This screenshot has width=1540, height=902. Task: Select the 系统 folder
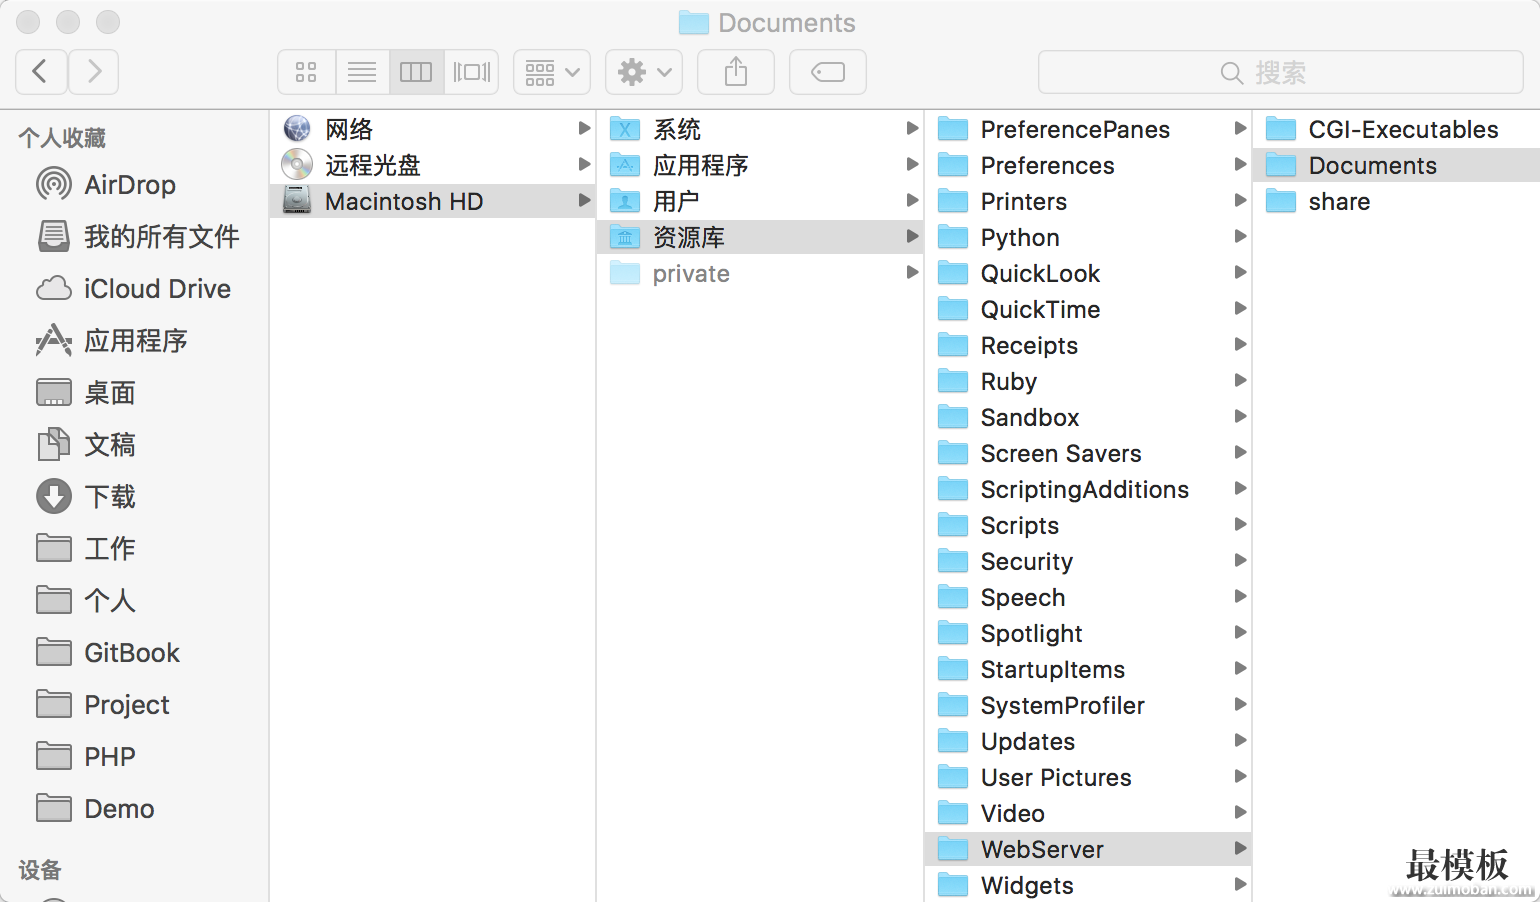coord(761,129)
